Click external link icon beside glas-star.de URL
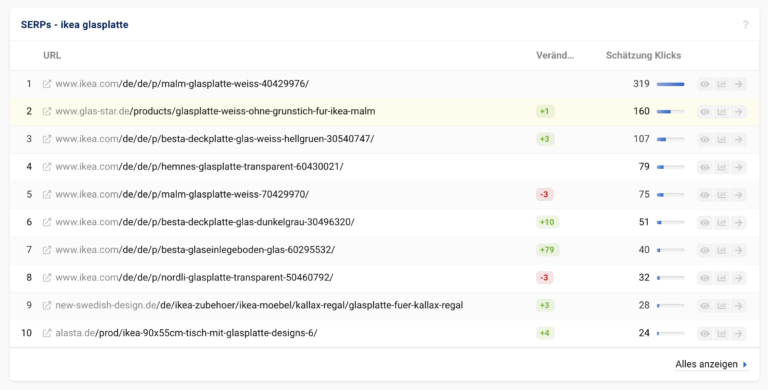 point(47,112)
